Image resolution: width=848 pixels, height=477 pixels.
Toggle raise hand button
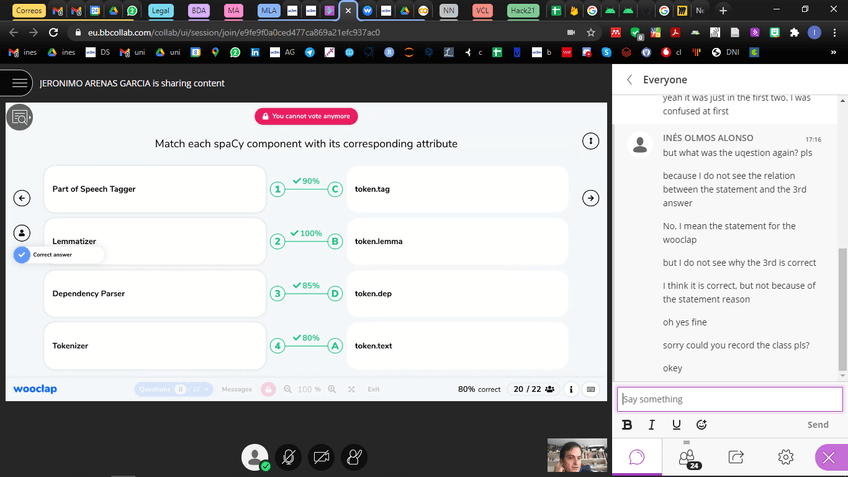point(353,457)
